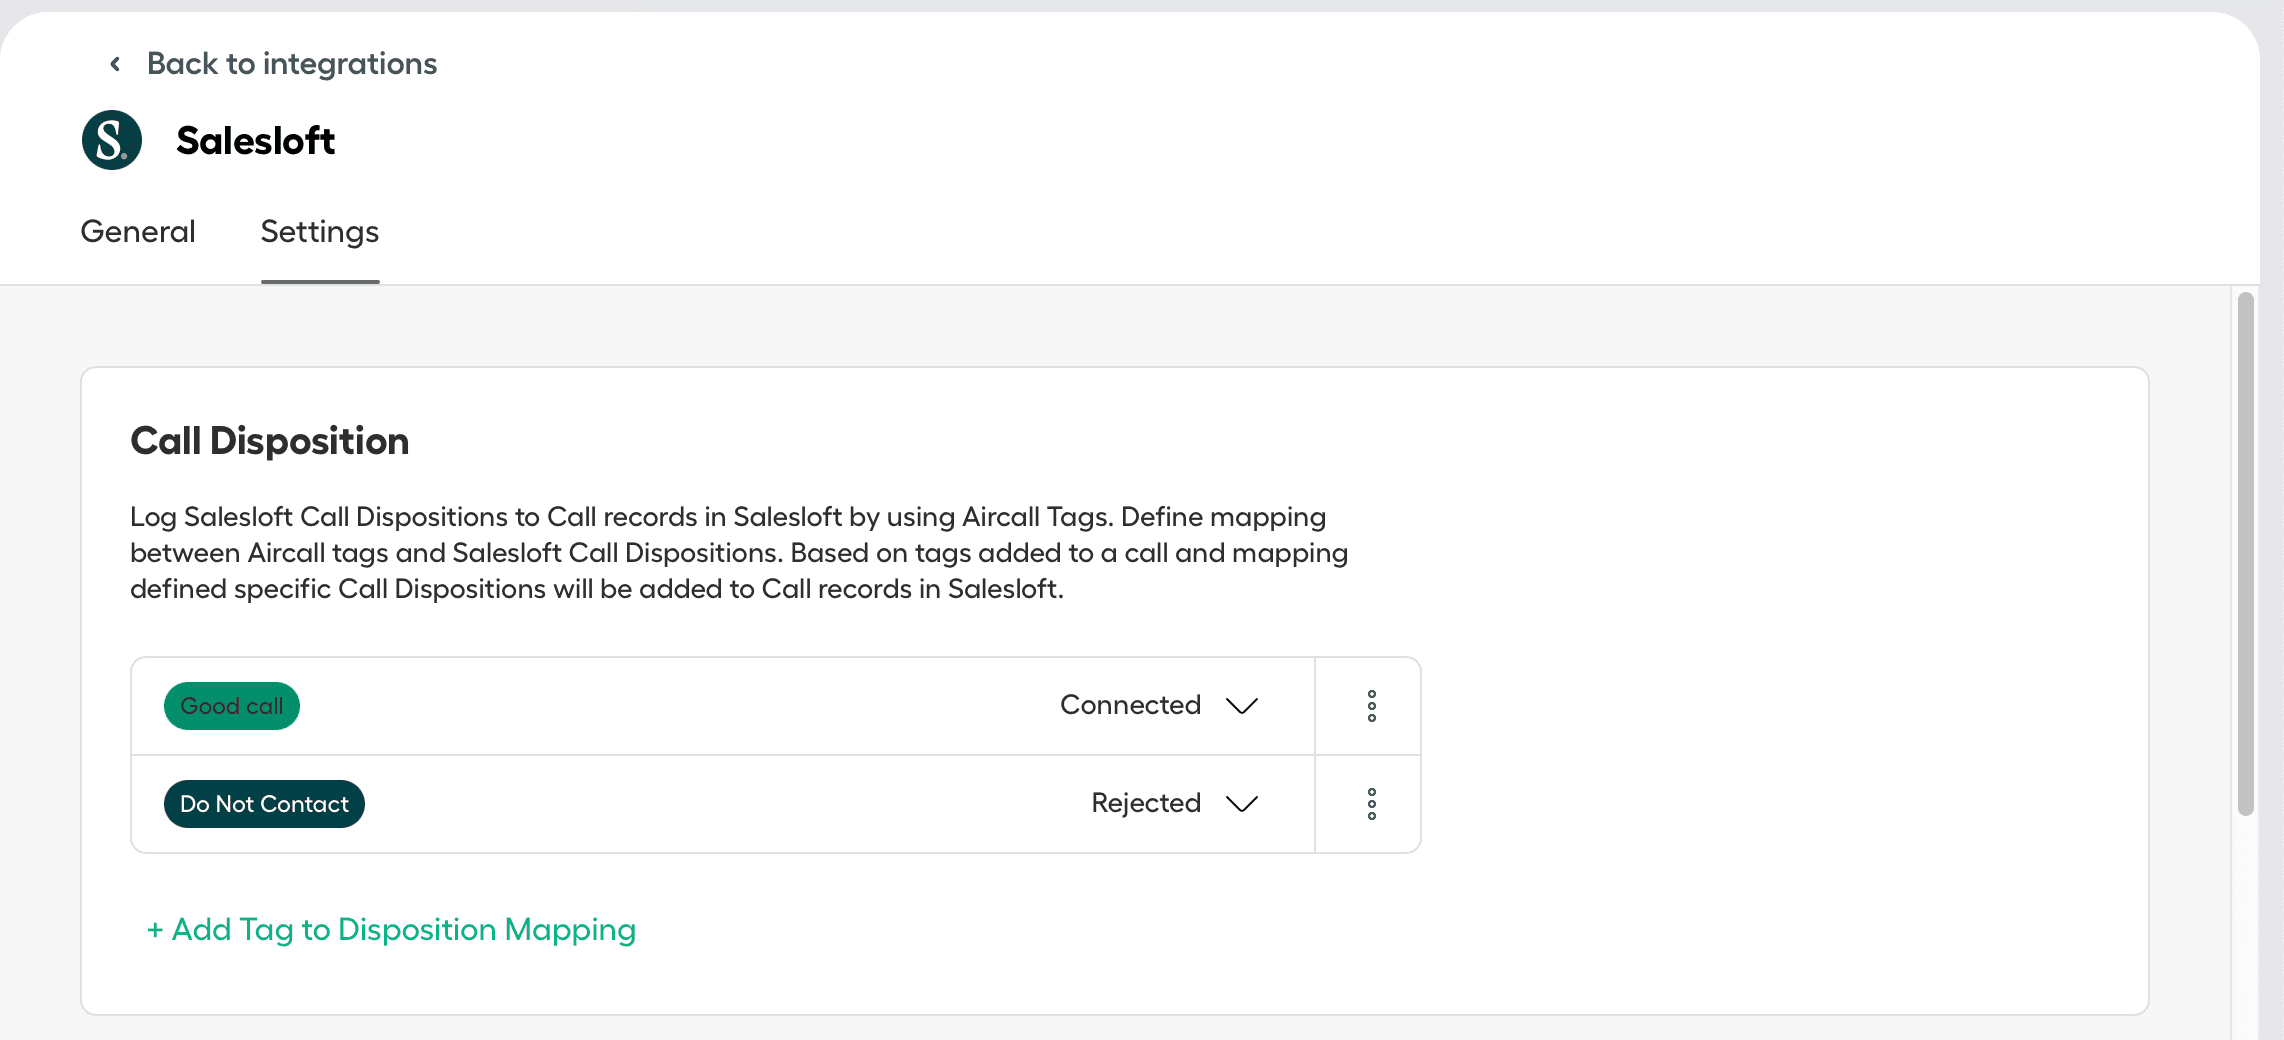Click chevron arrow next to Connected
The image size is (2284, 1040).
[x=1242, y=706]
